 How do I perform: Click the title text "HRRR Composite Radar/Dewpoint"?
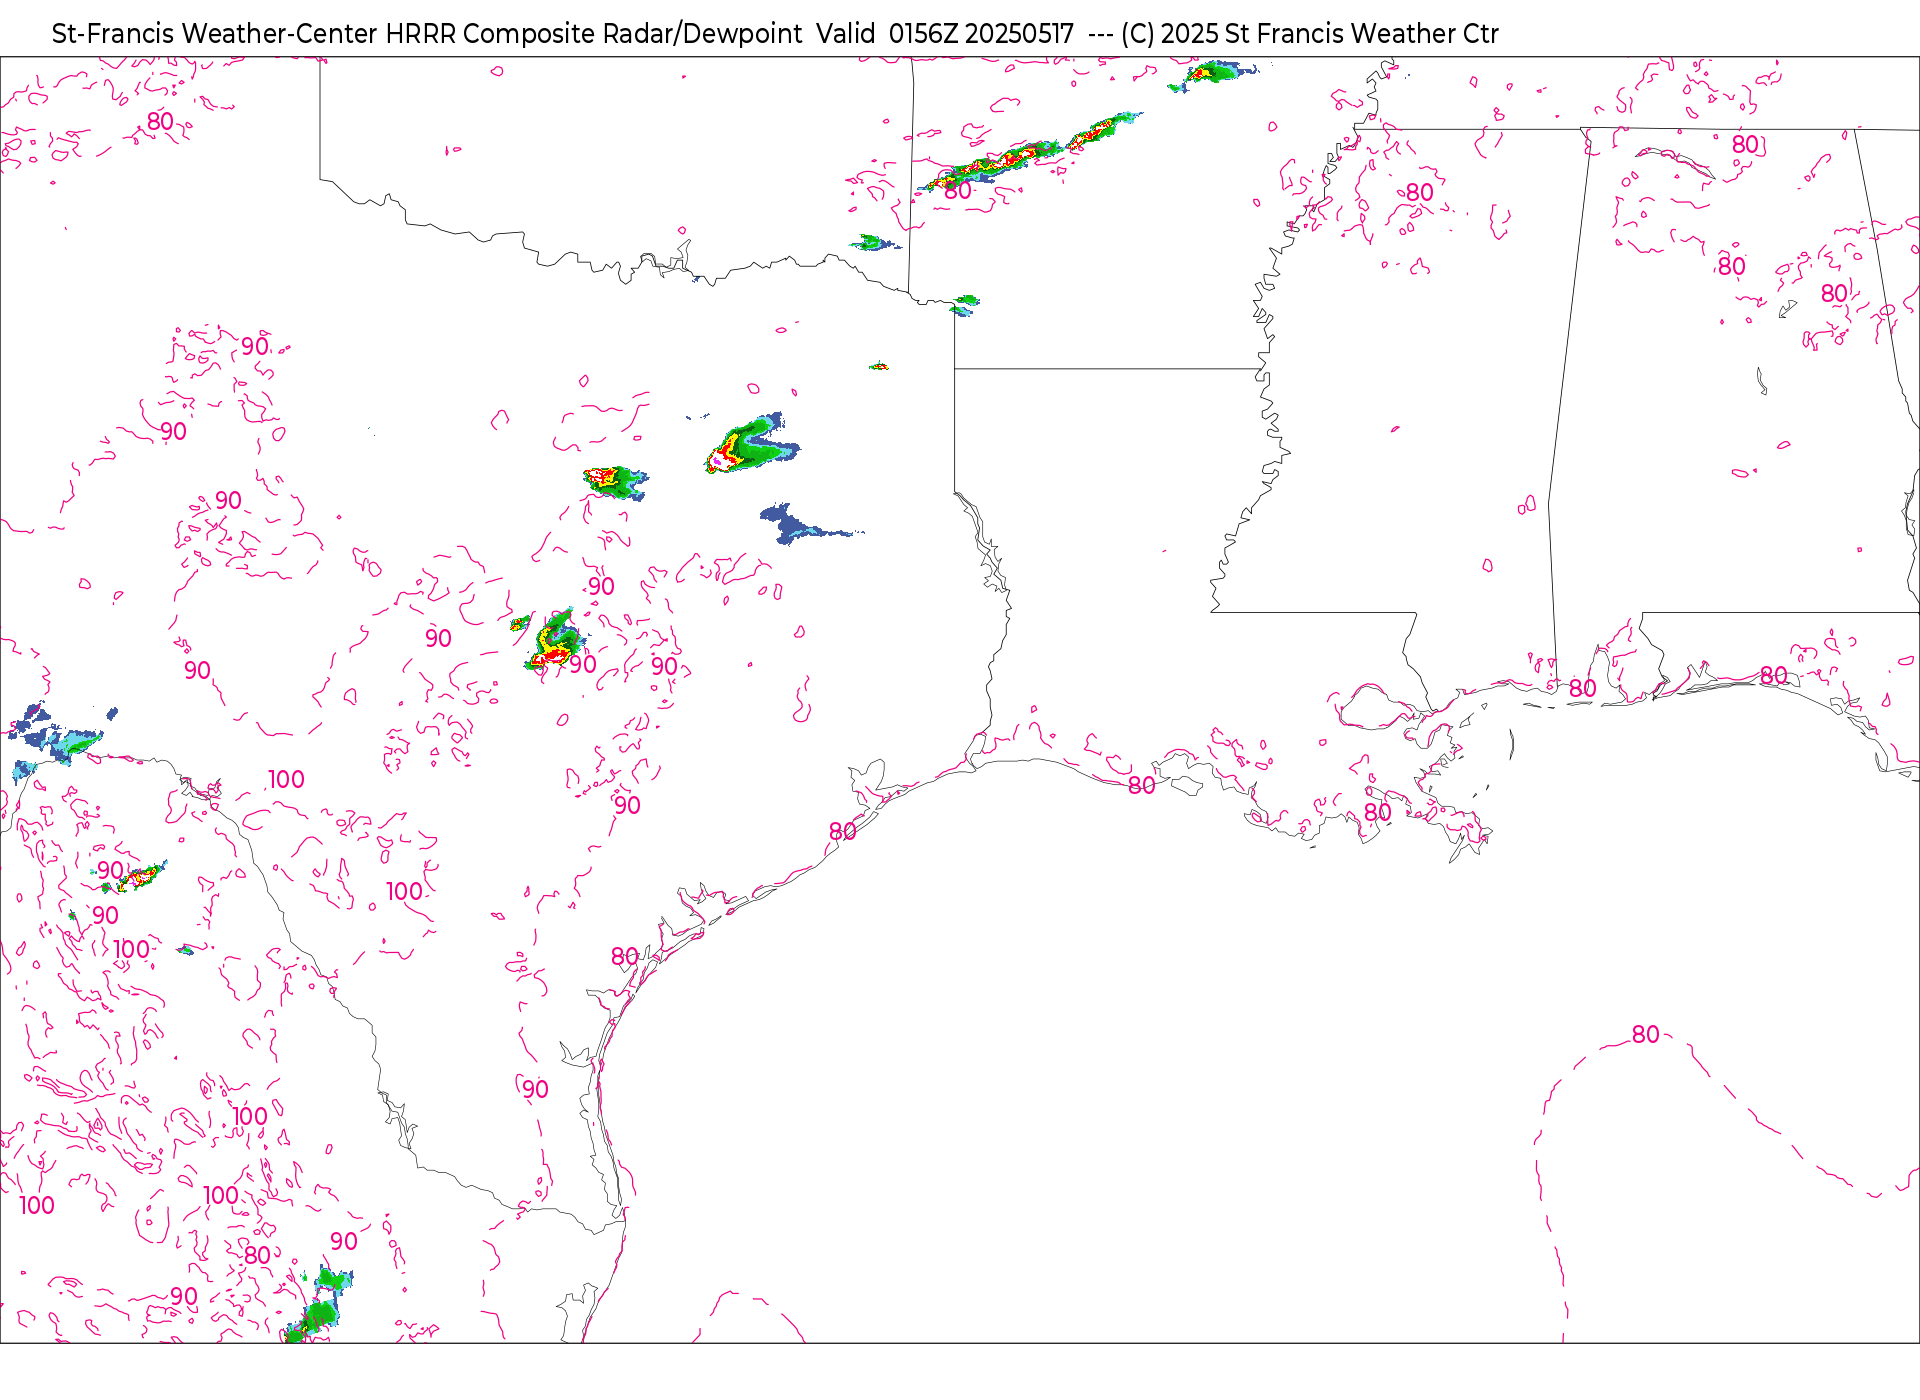coord(593,34)
